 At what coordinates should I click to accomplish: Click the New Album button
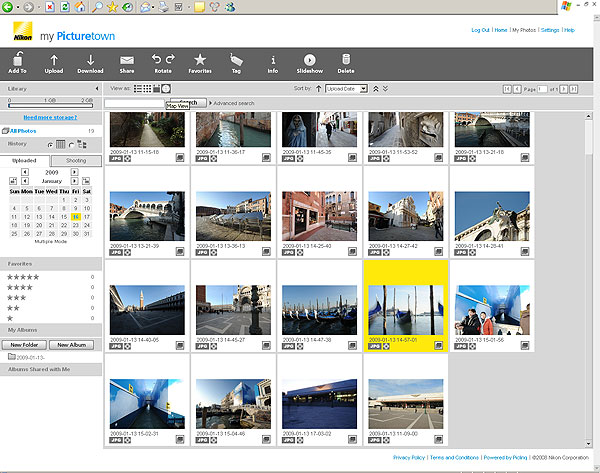coord(72,345)
